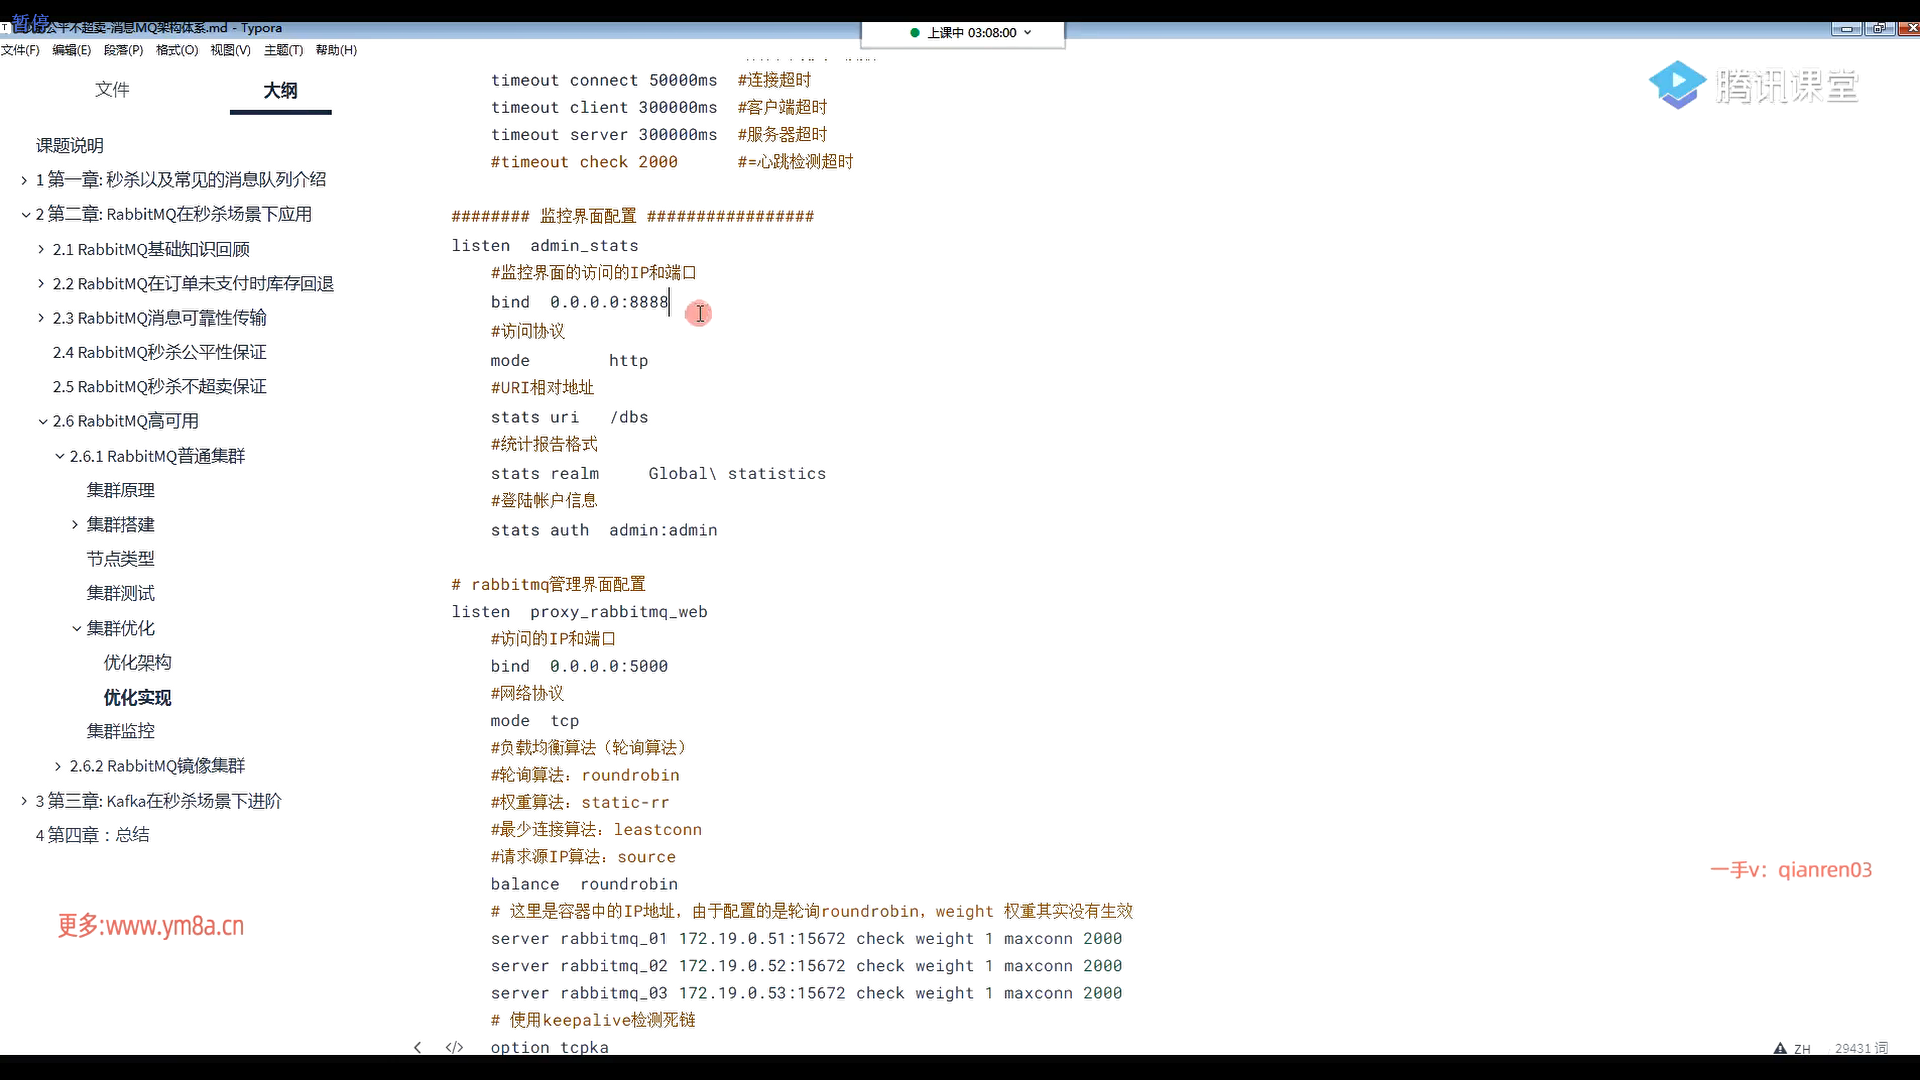Jump to 2.4 RabbitMQ秒杀公平性保证 heading

[x=160, y=352]
